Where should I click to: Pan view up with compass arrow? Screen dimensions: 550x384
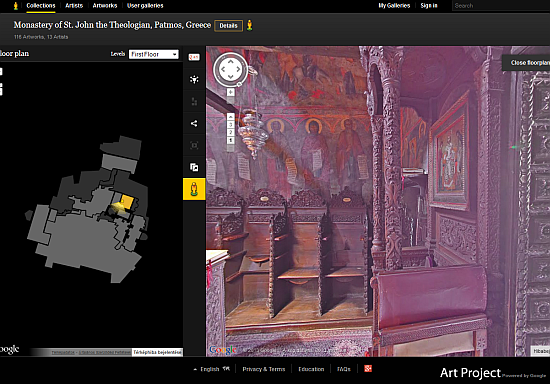230,62
